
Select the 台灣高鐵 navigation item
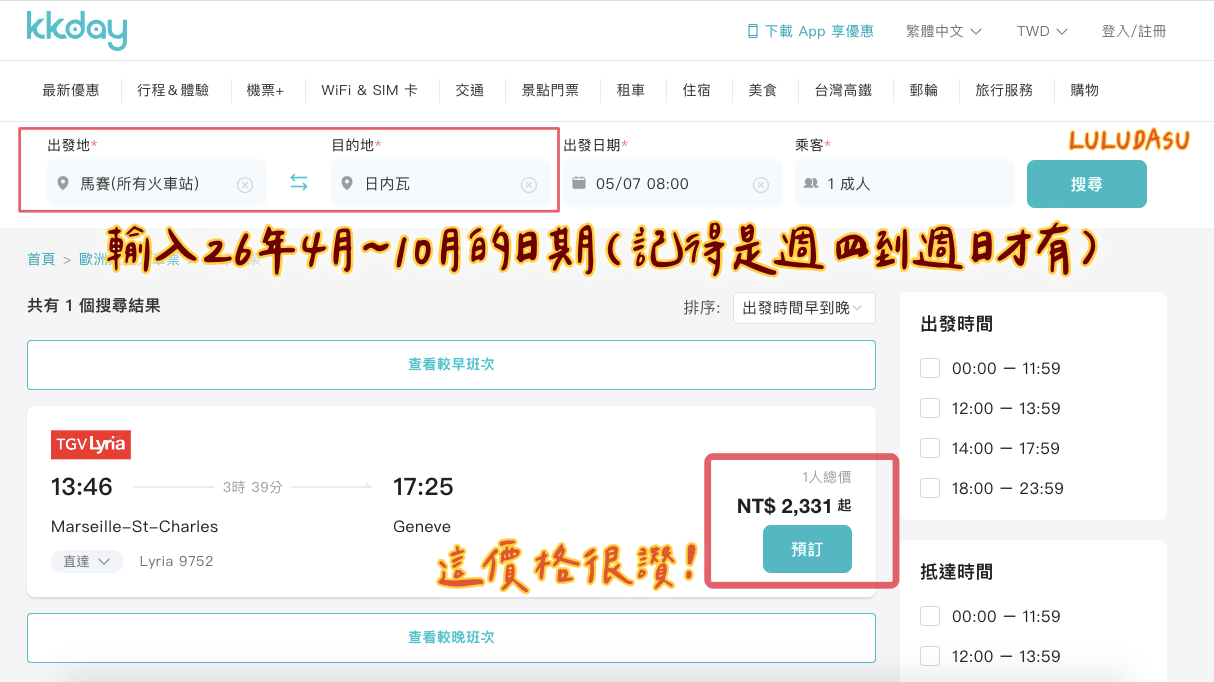pos(843,90)
